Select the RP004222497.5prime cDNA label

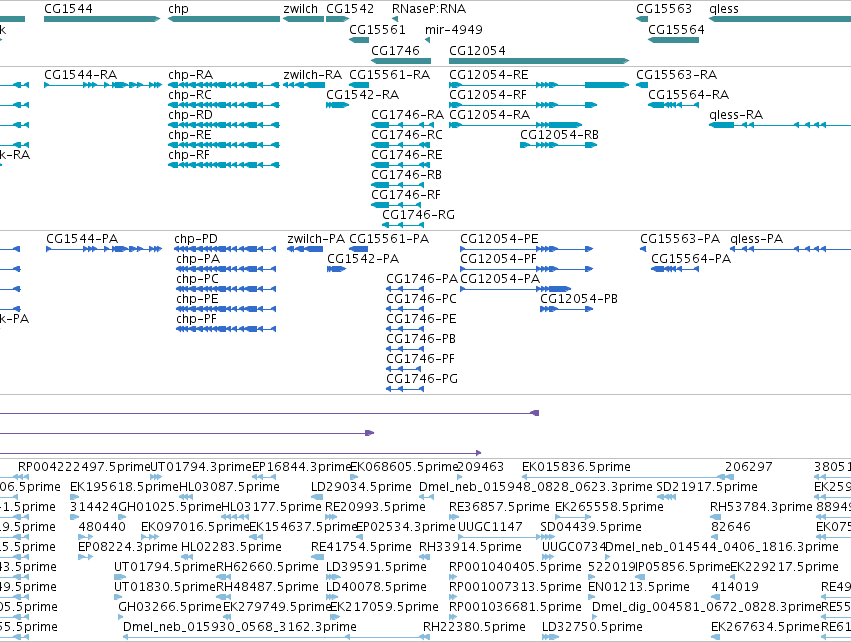click(84, 467)
